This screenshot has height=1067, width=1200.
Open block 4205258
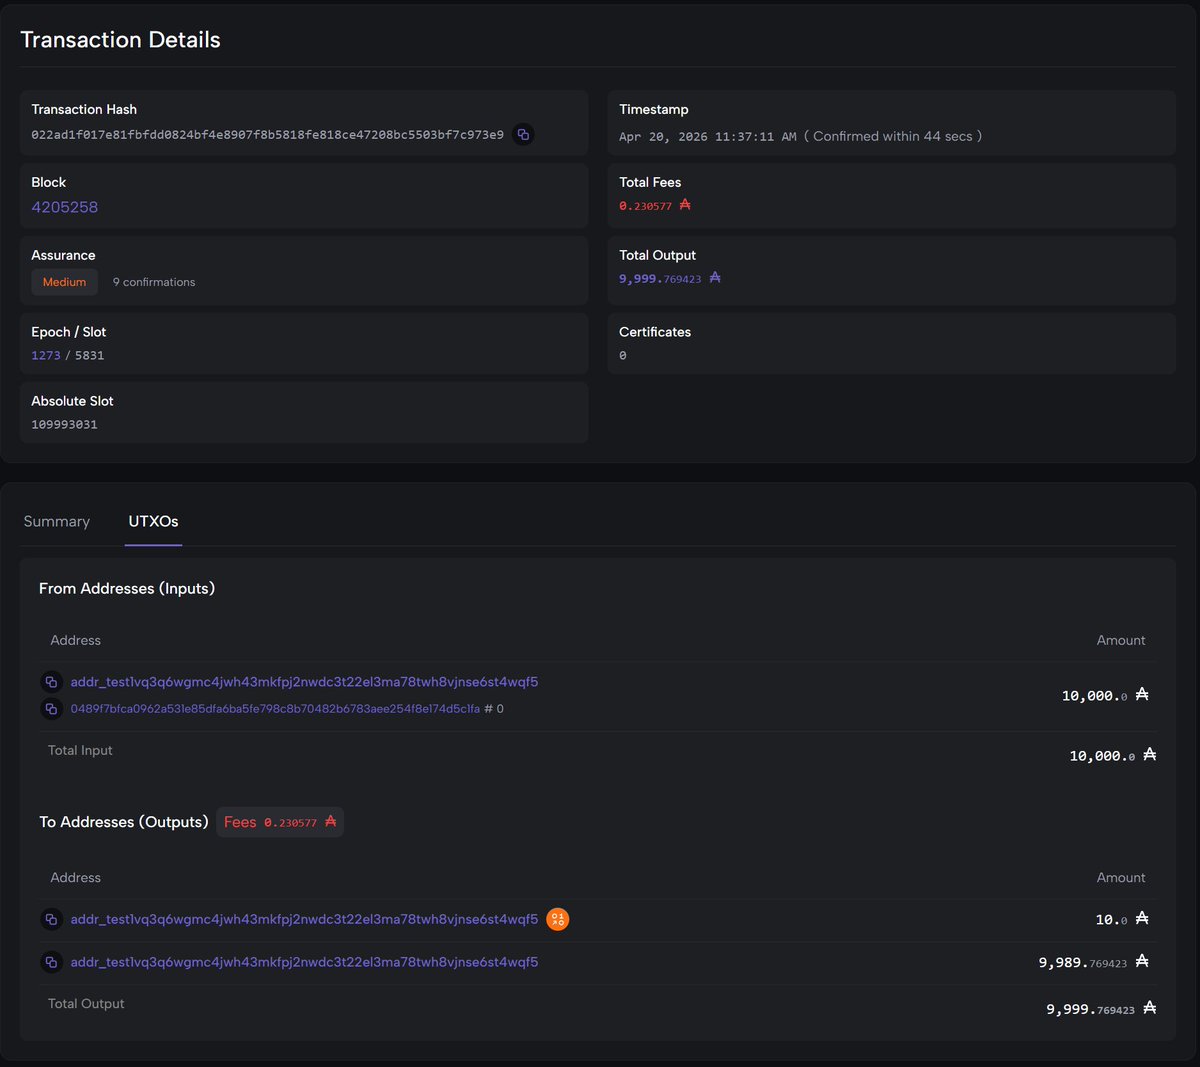[x=64, y=207]
